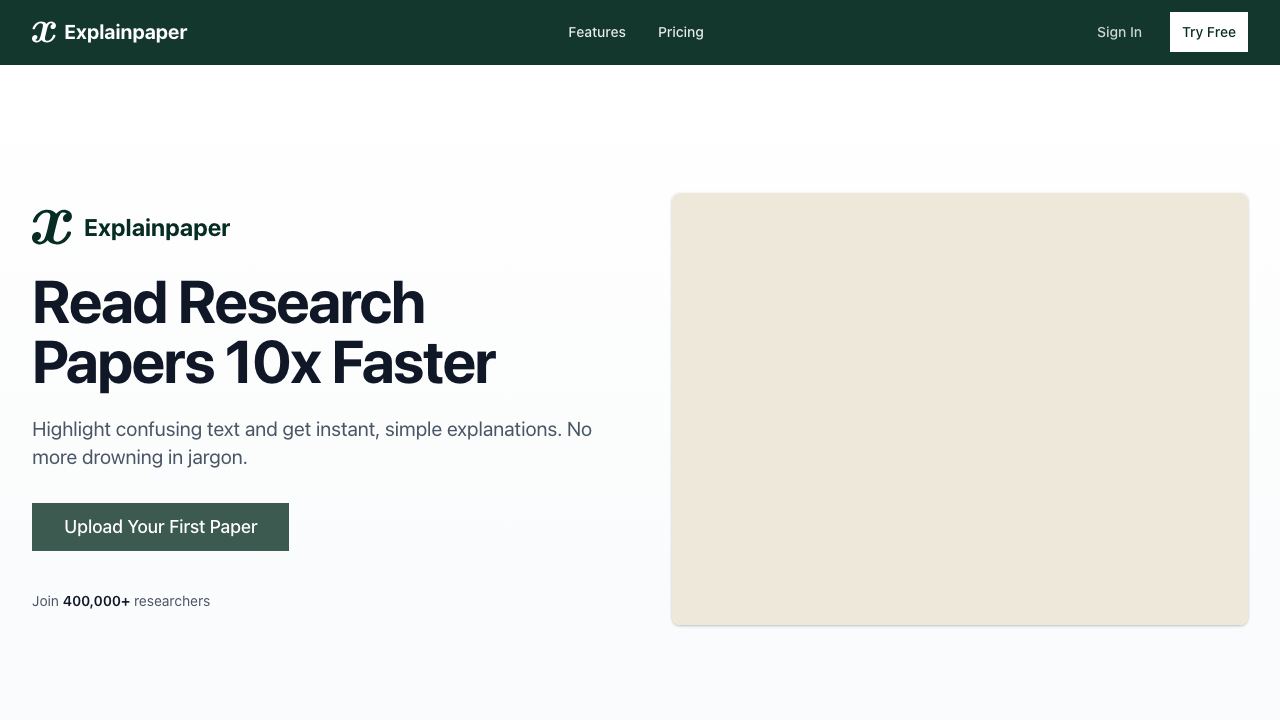1280x720 pixels.
Task: Click the Try Free button
Action: 1209,32
